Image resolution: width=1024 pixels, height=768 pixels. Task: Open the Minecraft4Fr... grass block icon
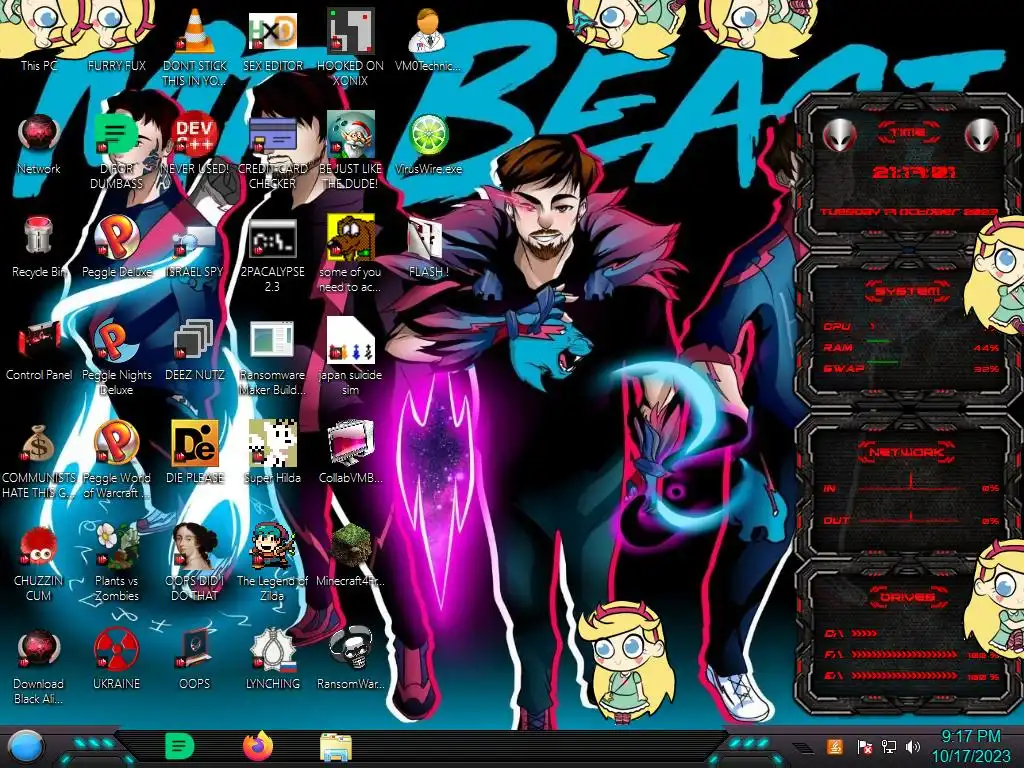(x=350, y=555)
